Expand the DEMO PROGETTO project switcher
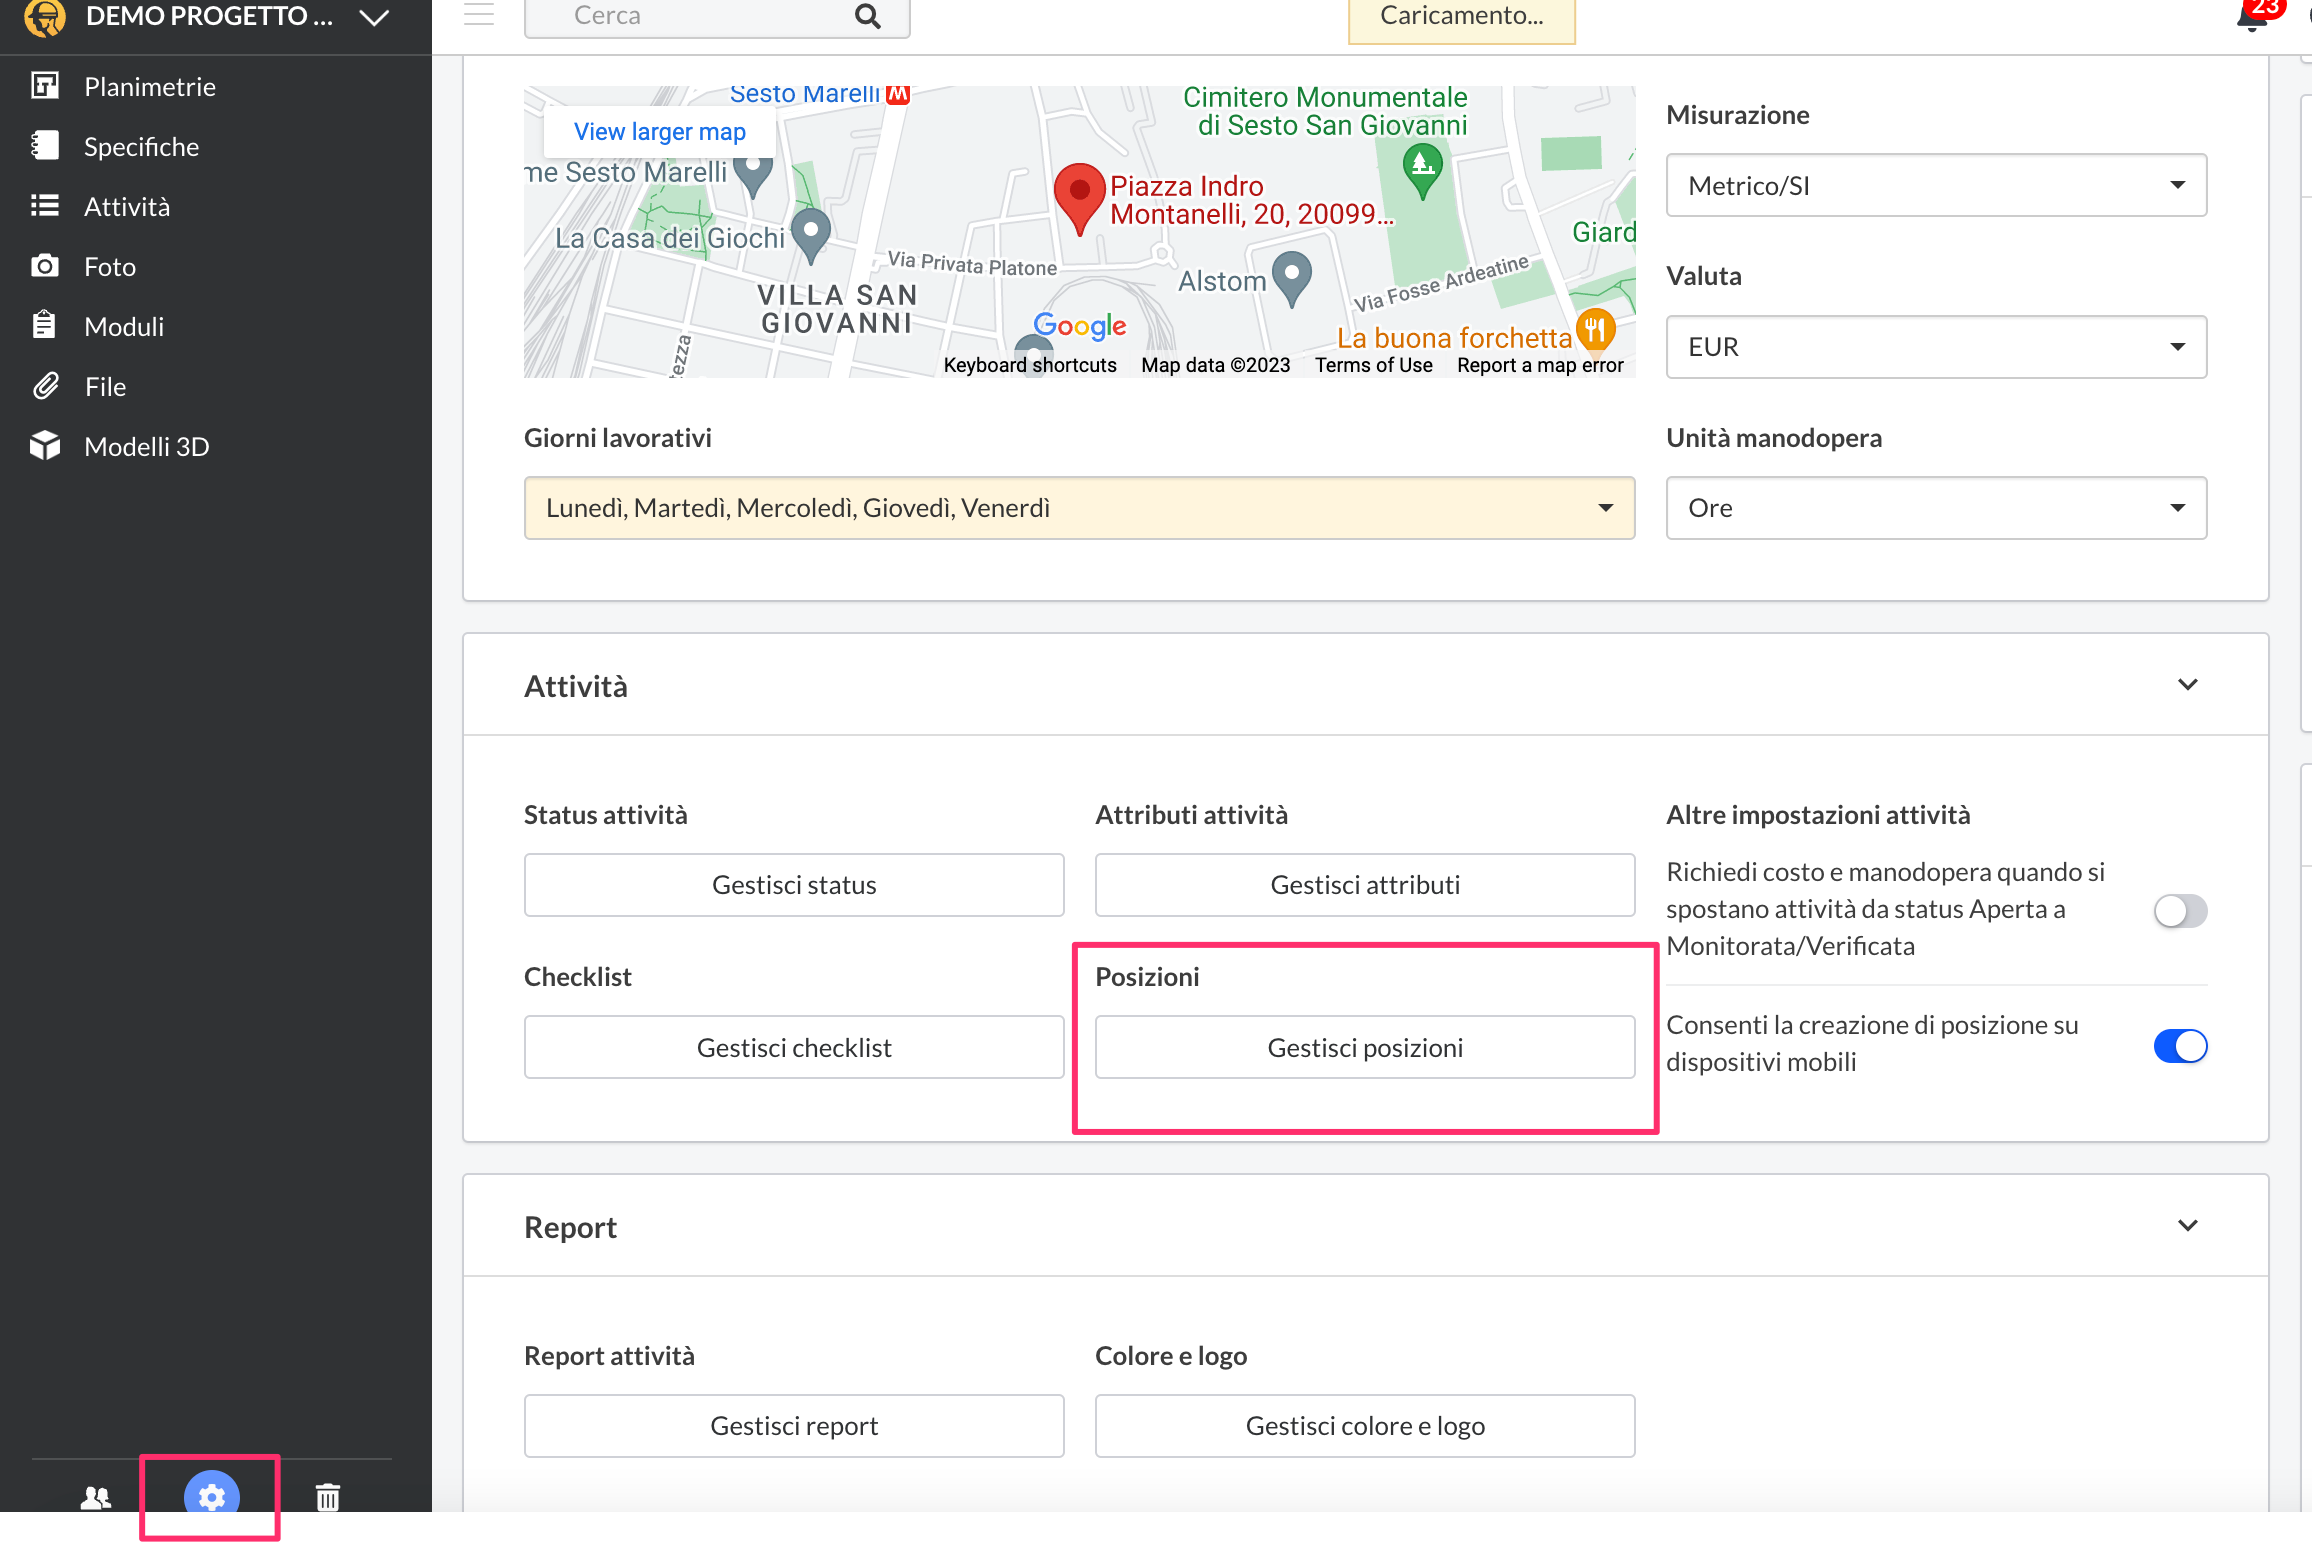The height and width of the screenshot is (1542, 2312). tap(374, 17)
